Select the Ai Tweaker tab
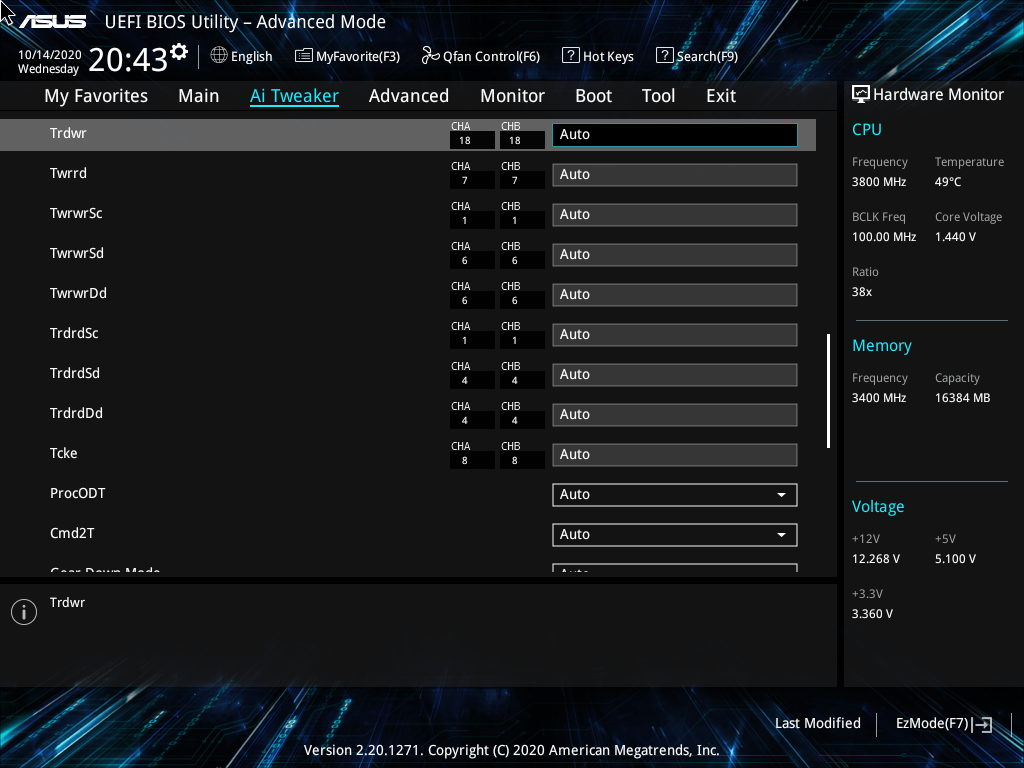1024x768 pixels. [x=295, y=96]
